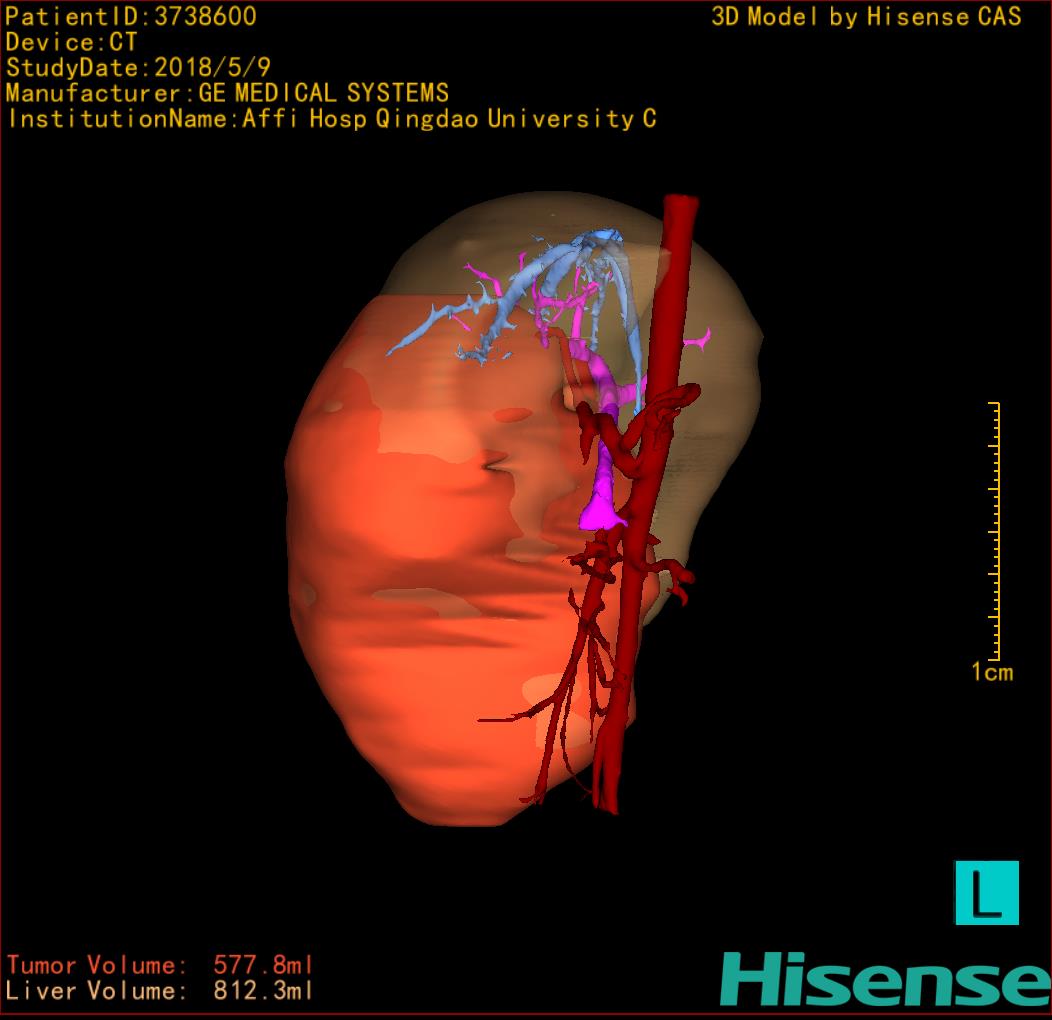Click the Hisense logo

click(x=884, y=978)
